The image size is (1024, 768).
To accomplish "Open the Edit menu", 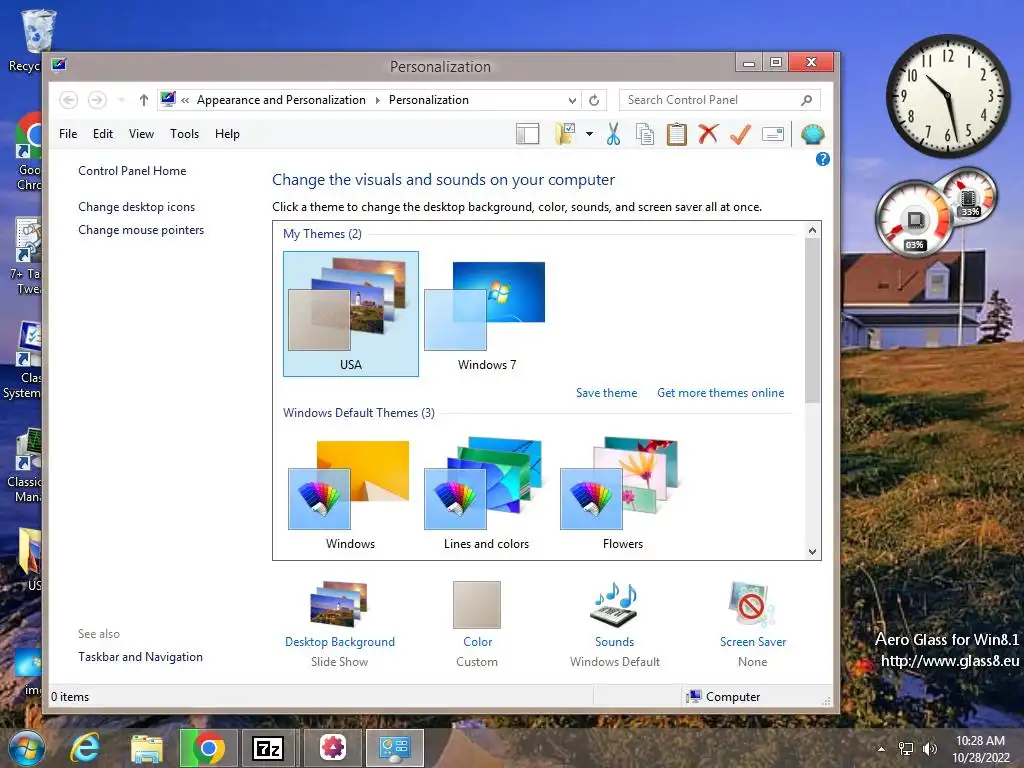I will point(103,134).
